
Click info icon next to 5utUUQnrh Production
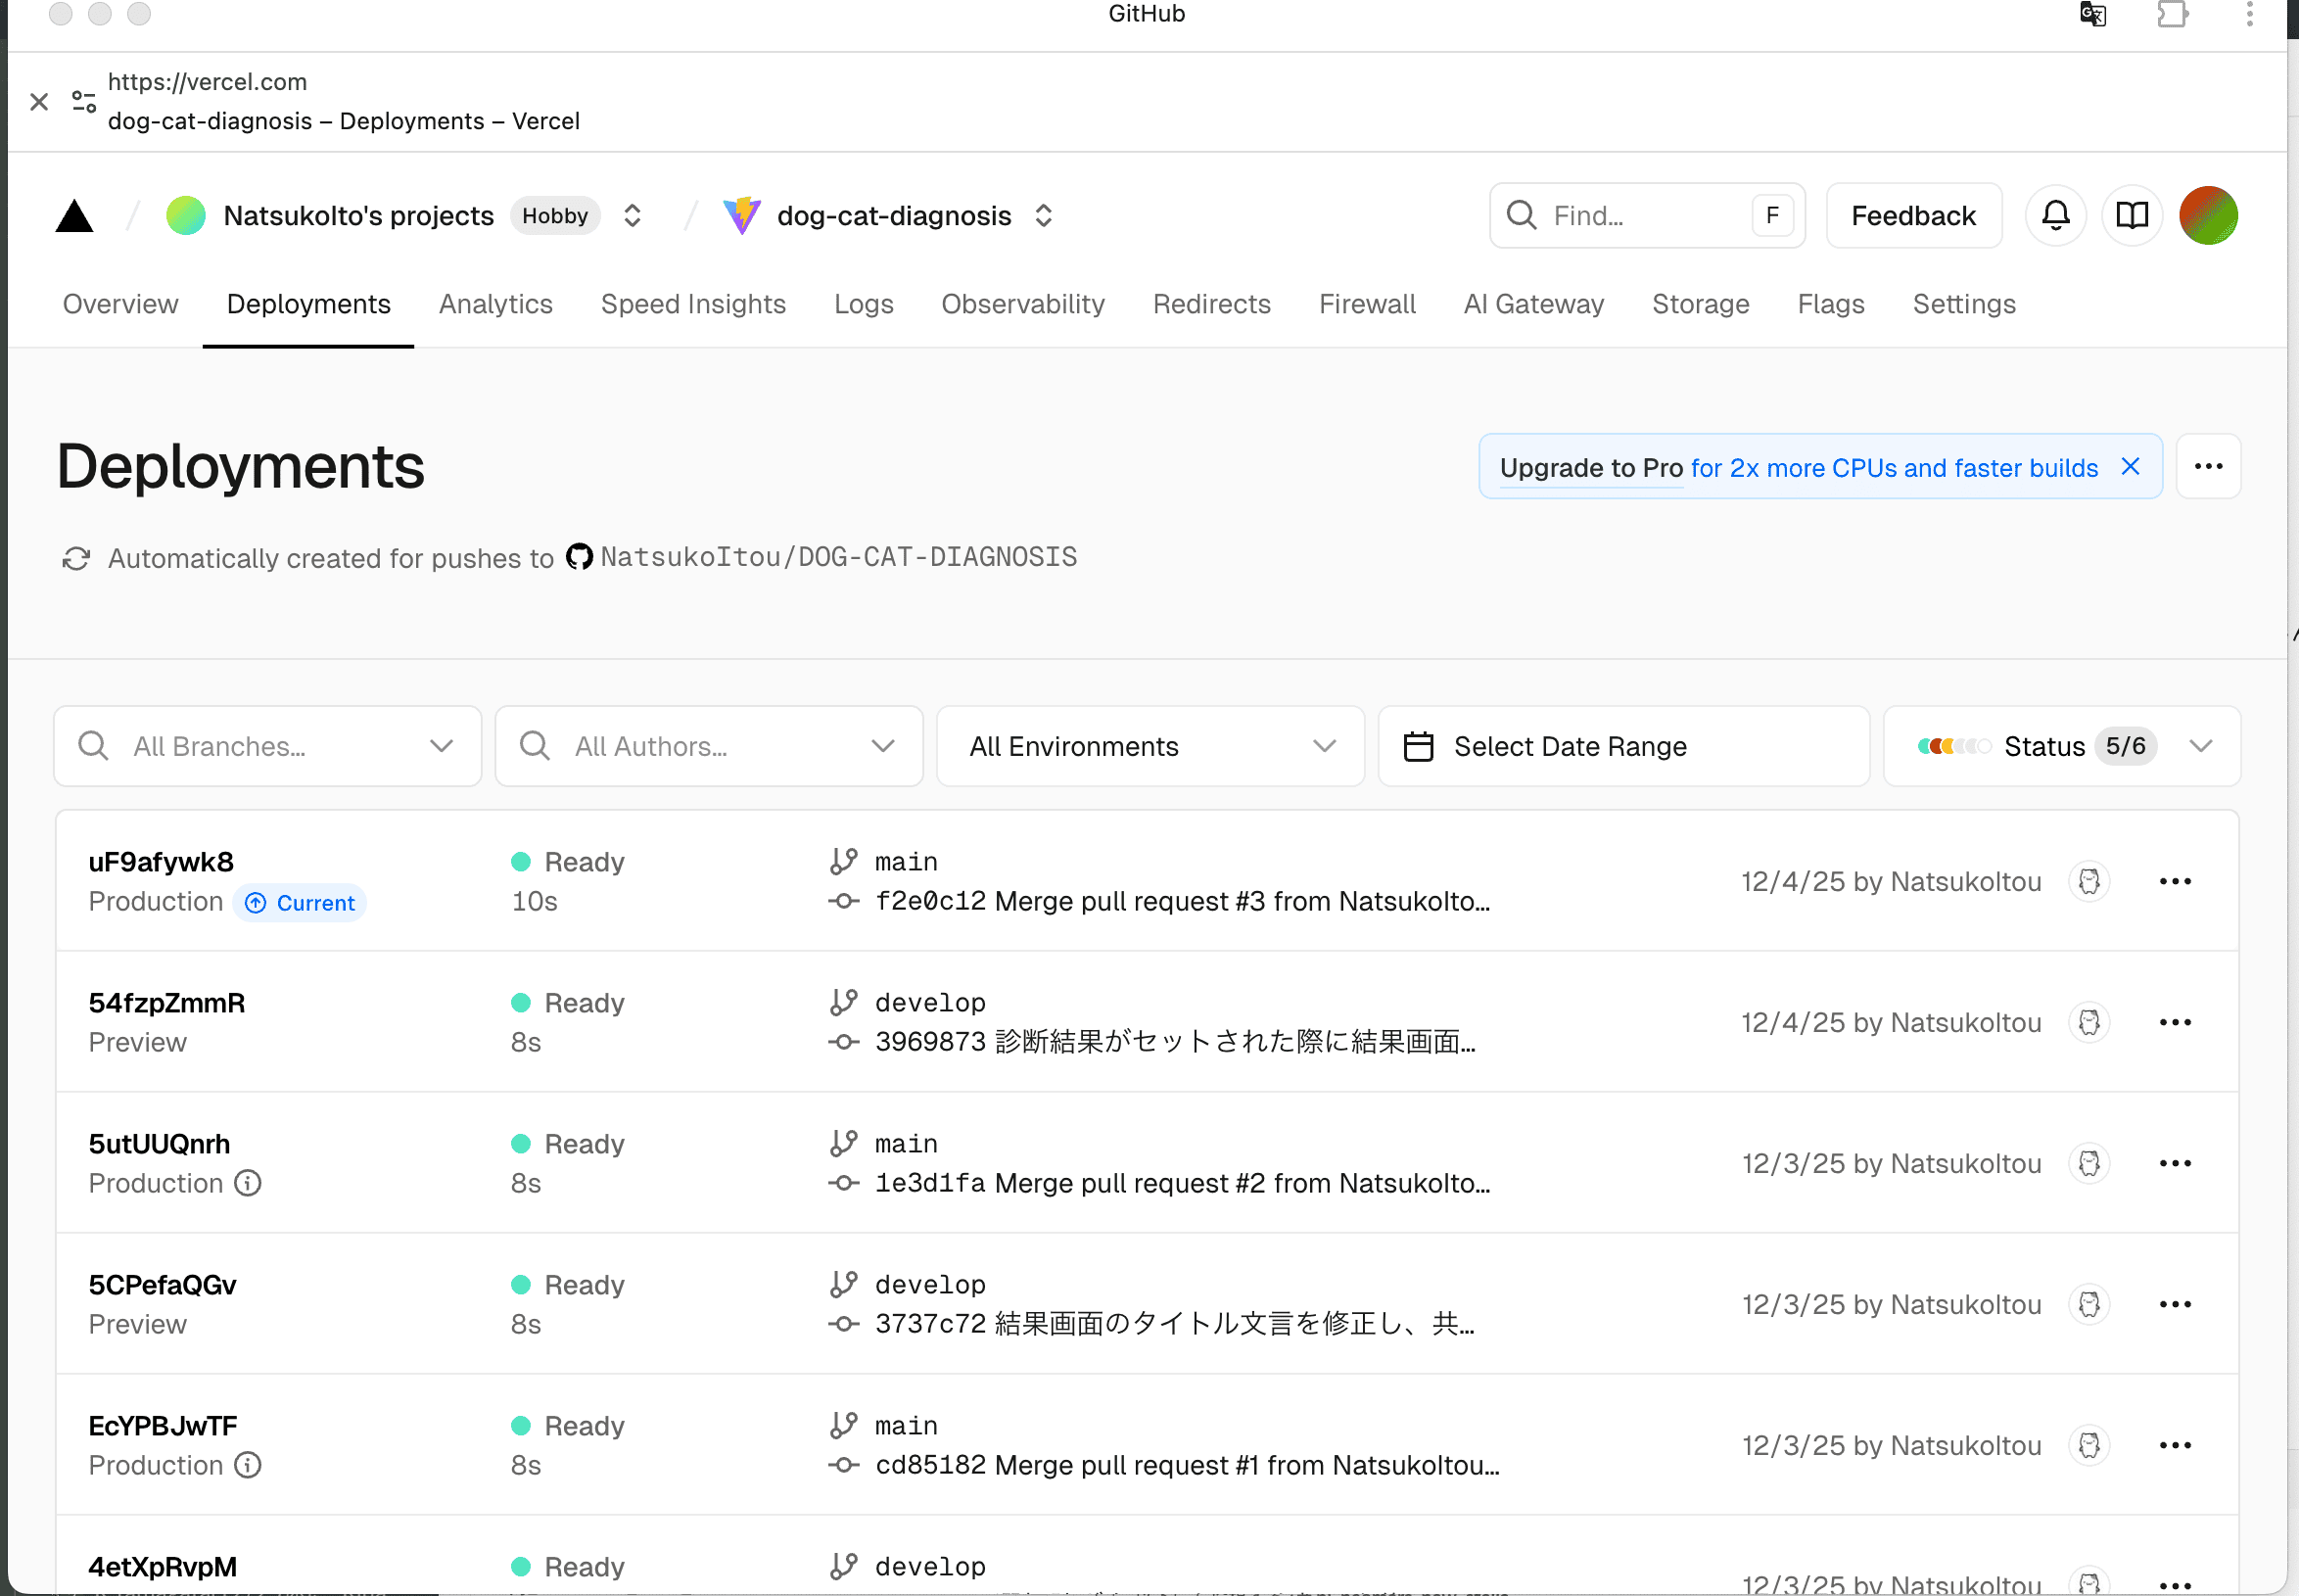(x=248, y=1183)
